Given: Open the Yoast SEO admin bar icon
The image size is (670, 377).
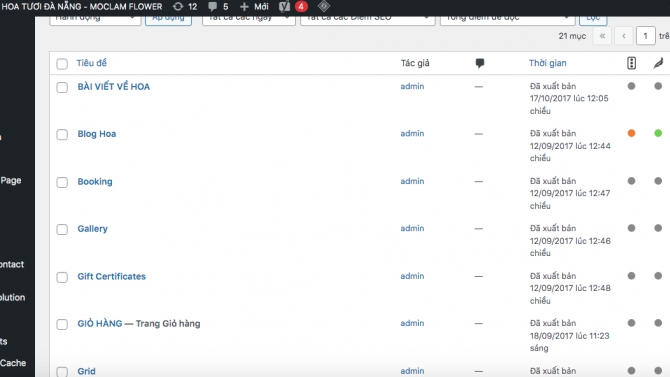Looking at the screenshot, I should click(284, 6).
